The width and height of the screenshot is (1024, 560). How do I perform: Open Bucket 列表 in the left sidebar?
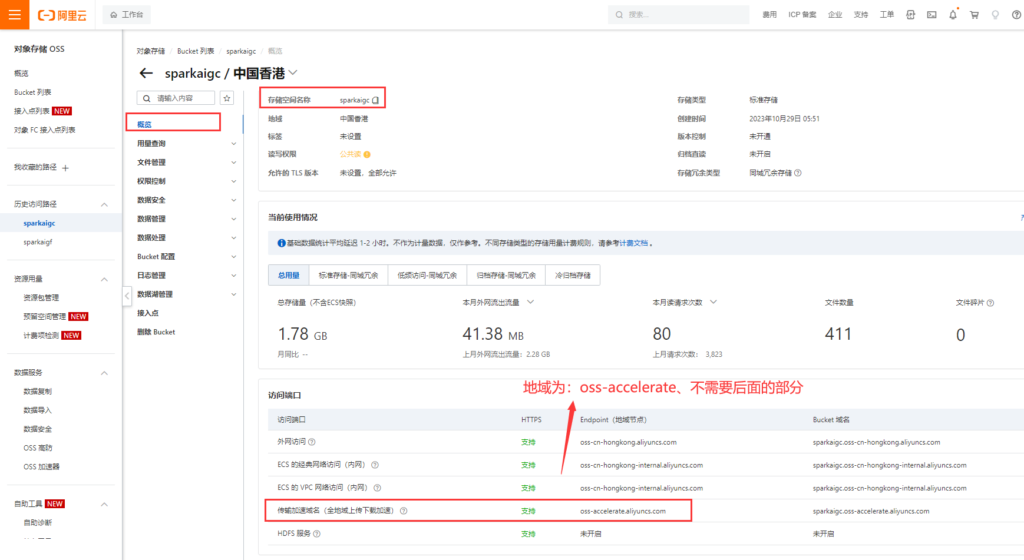click(x=31, y=92)
